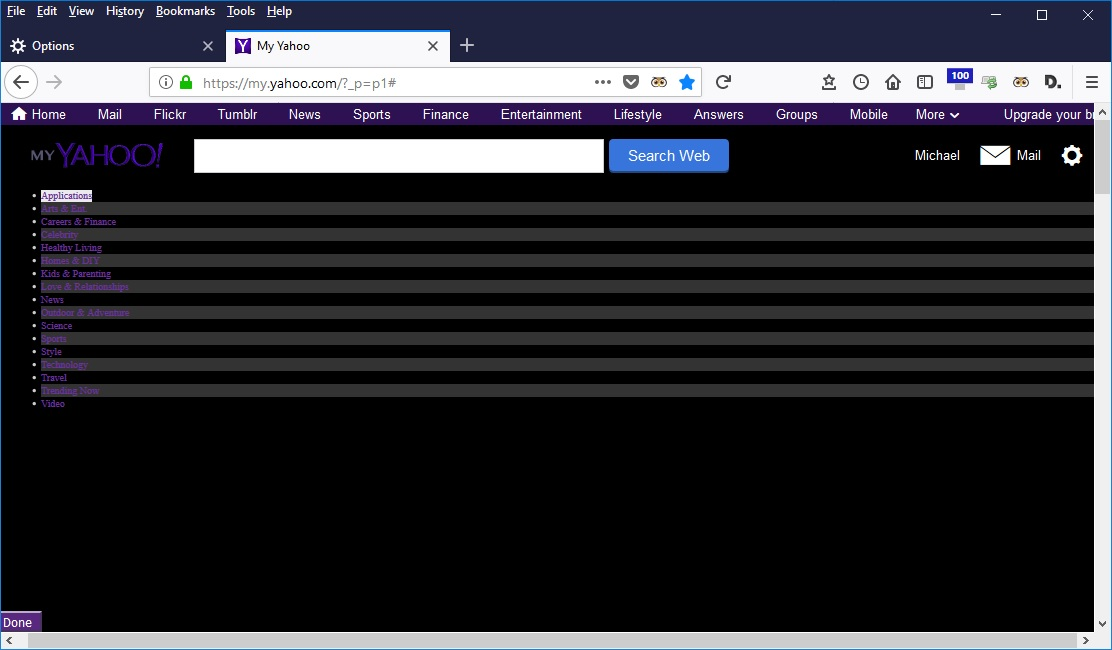
Task: Open Kids & Parenting category
Action: (x=76, y=274)
